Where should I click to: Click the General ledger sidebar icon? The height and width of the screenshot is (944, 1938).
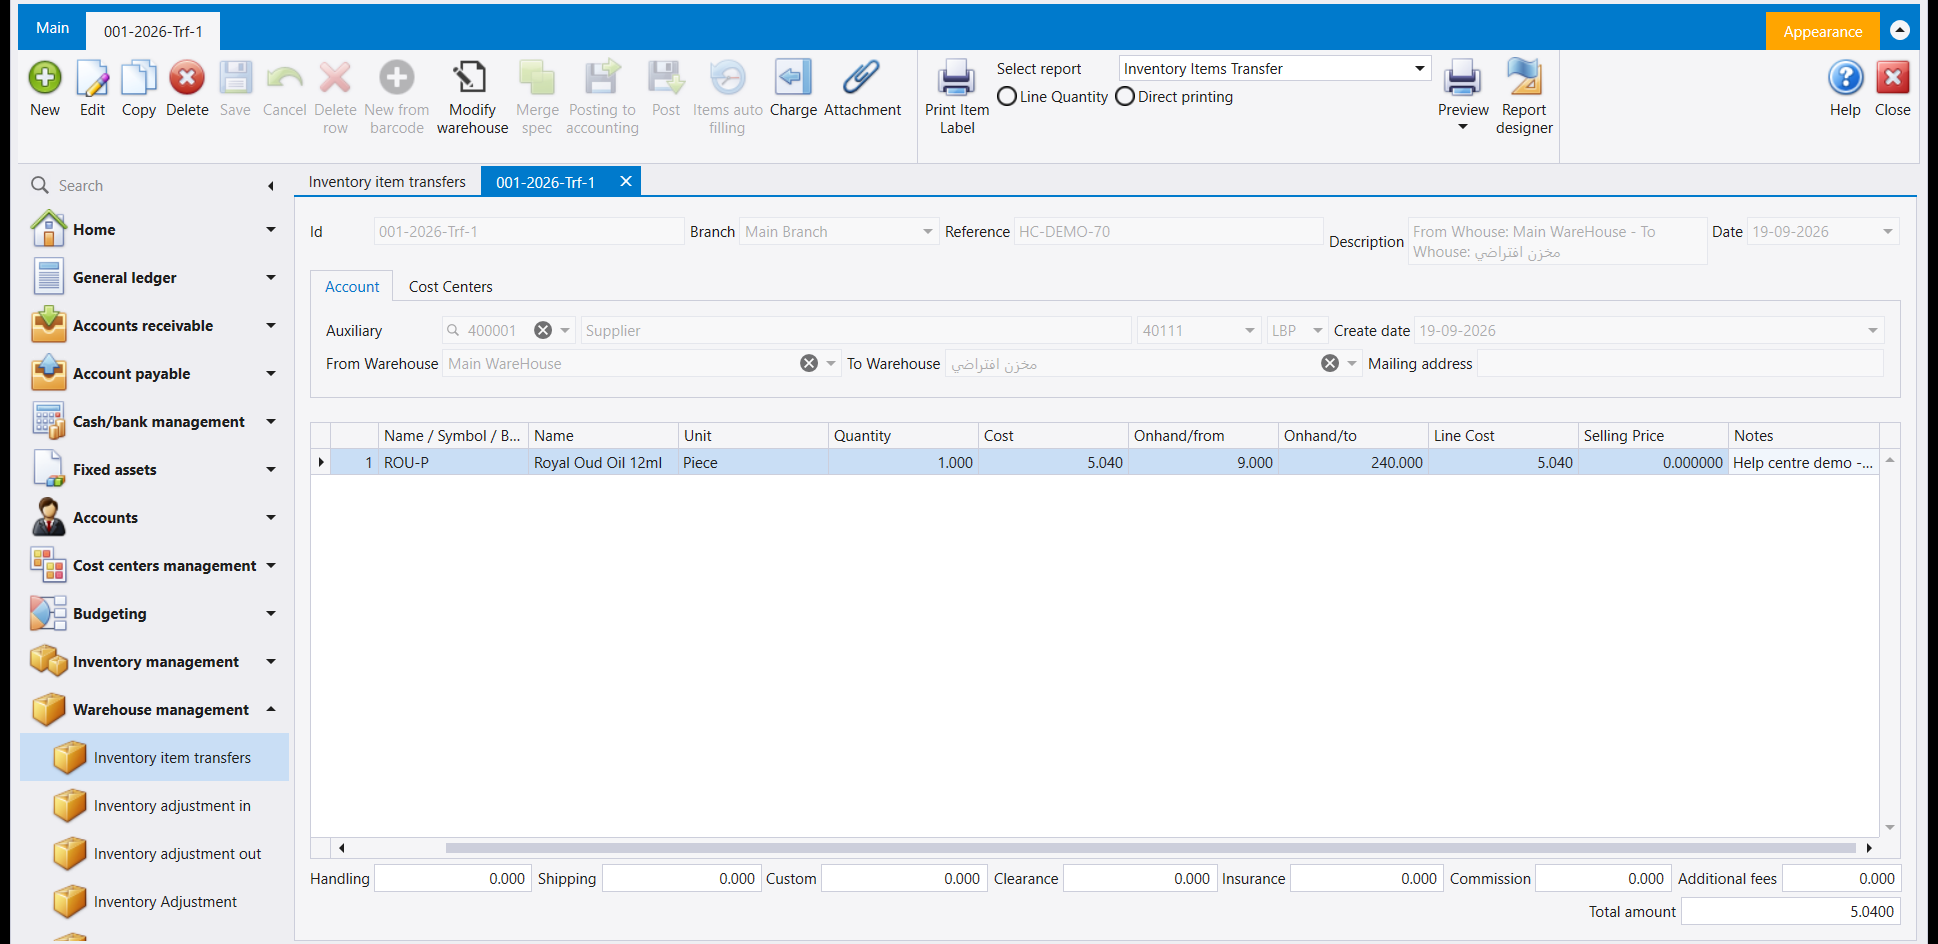click(x=48, y=277)
